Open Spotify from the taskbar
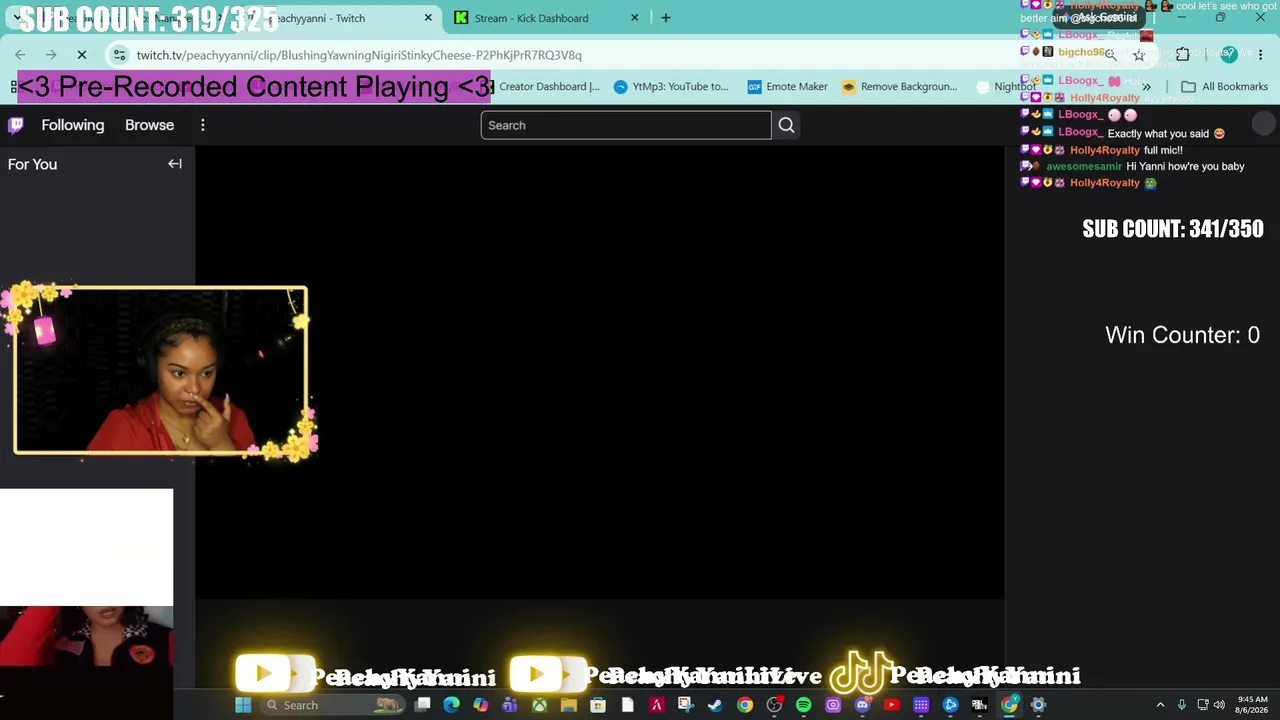This screenshot has height=720, width=1280. click(x=803, y=705)
